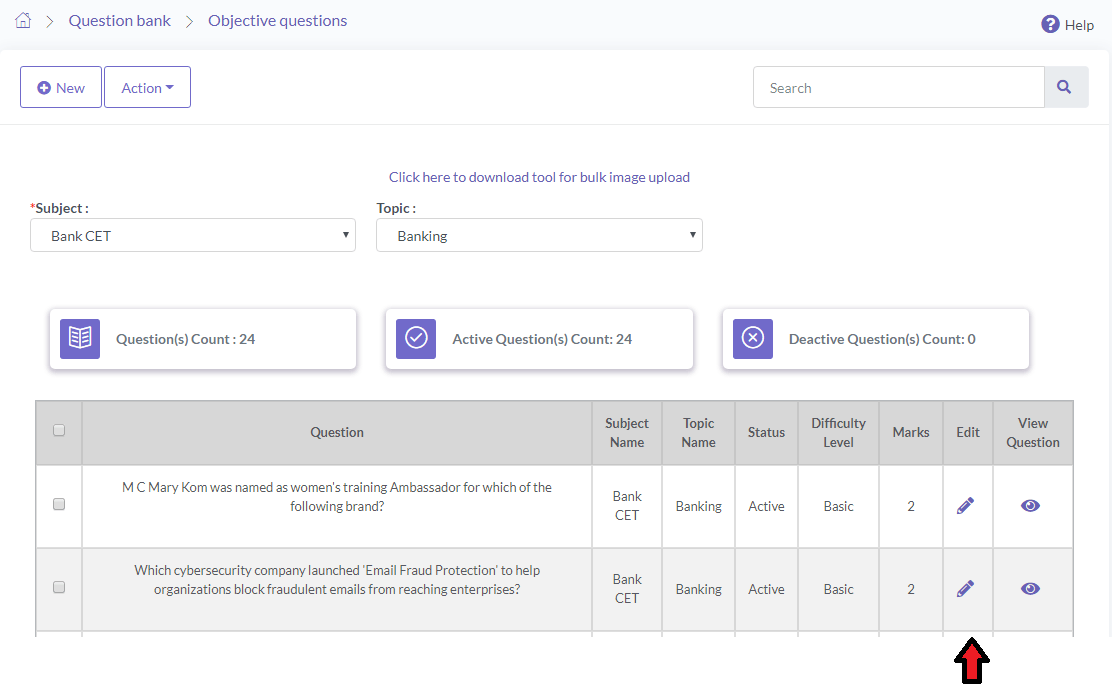Click the Deactive Question(s) Count cross icon
The height and width of the screenshot is (685, 1112).
coord(753,339)
